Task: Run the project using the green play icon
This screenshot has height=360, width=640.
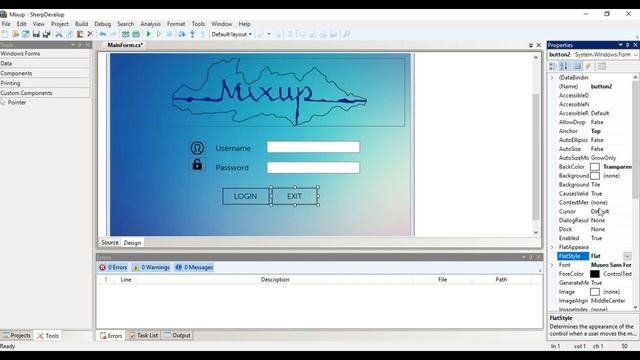Action: point(149,34)
